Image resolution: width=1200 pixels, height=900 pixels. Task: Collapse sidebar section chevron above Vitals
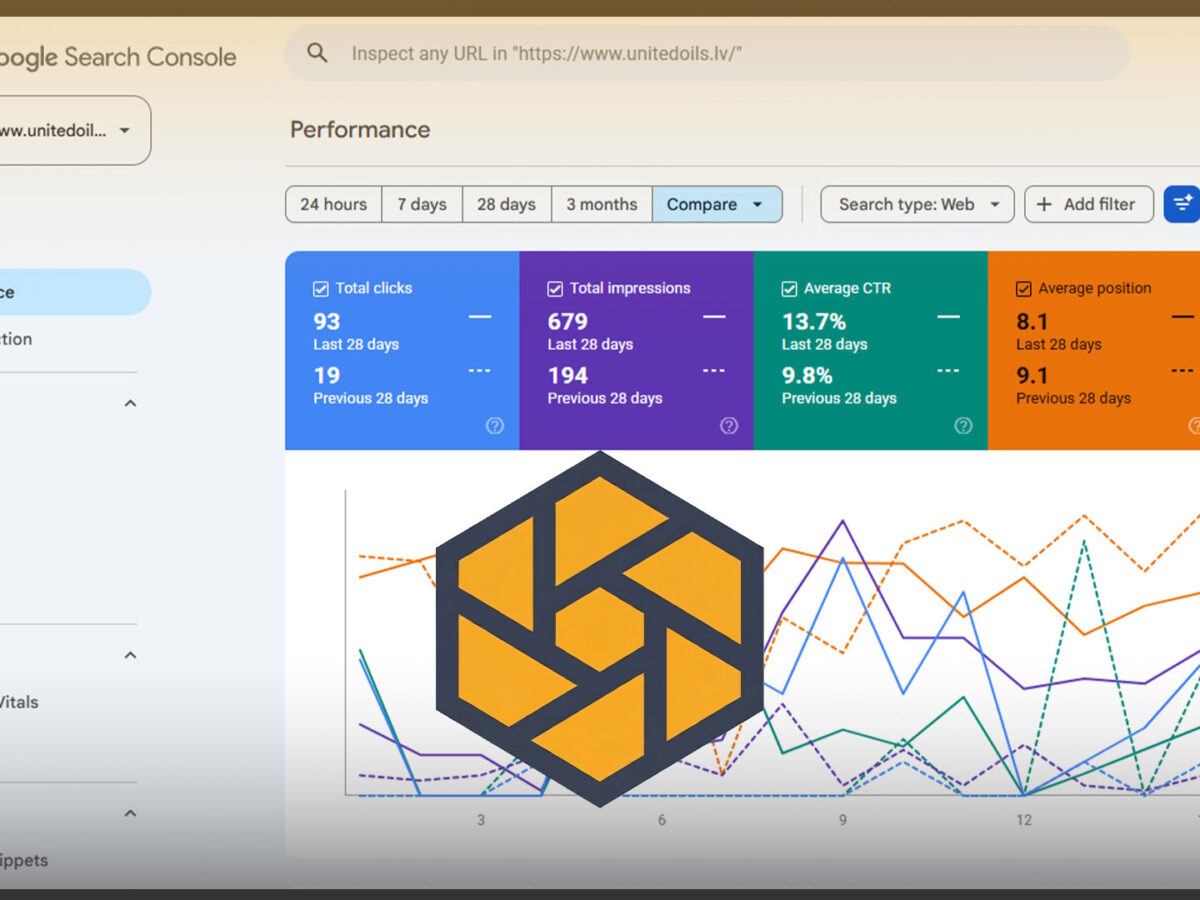pyautogui.click(x=130, y=655)
